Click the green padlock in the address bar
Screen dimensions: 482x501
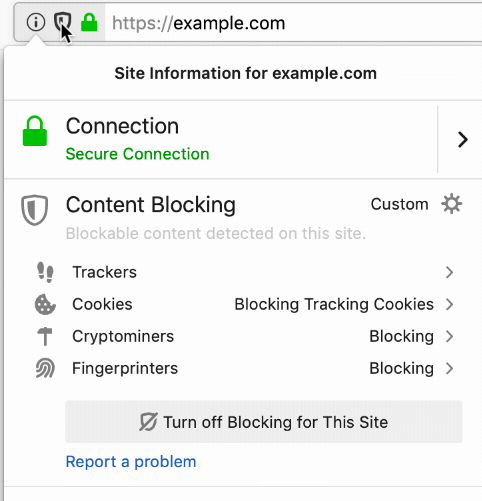[x=89, y=22]
